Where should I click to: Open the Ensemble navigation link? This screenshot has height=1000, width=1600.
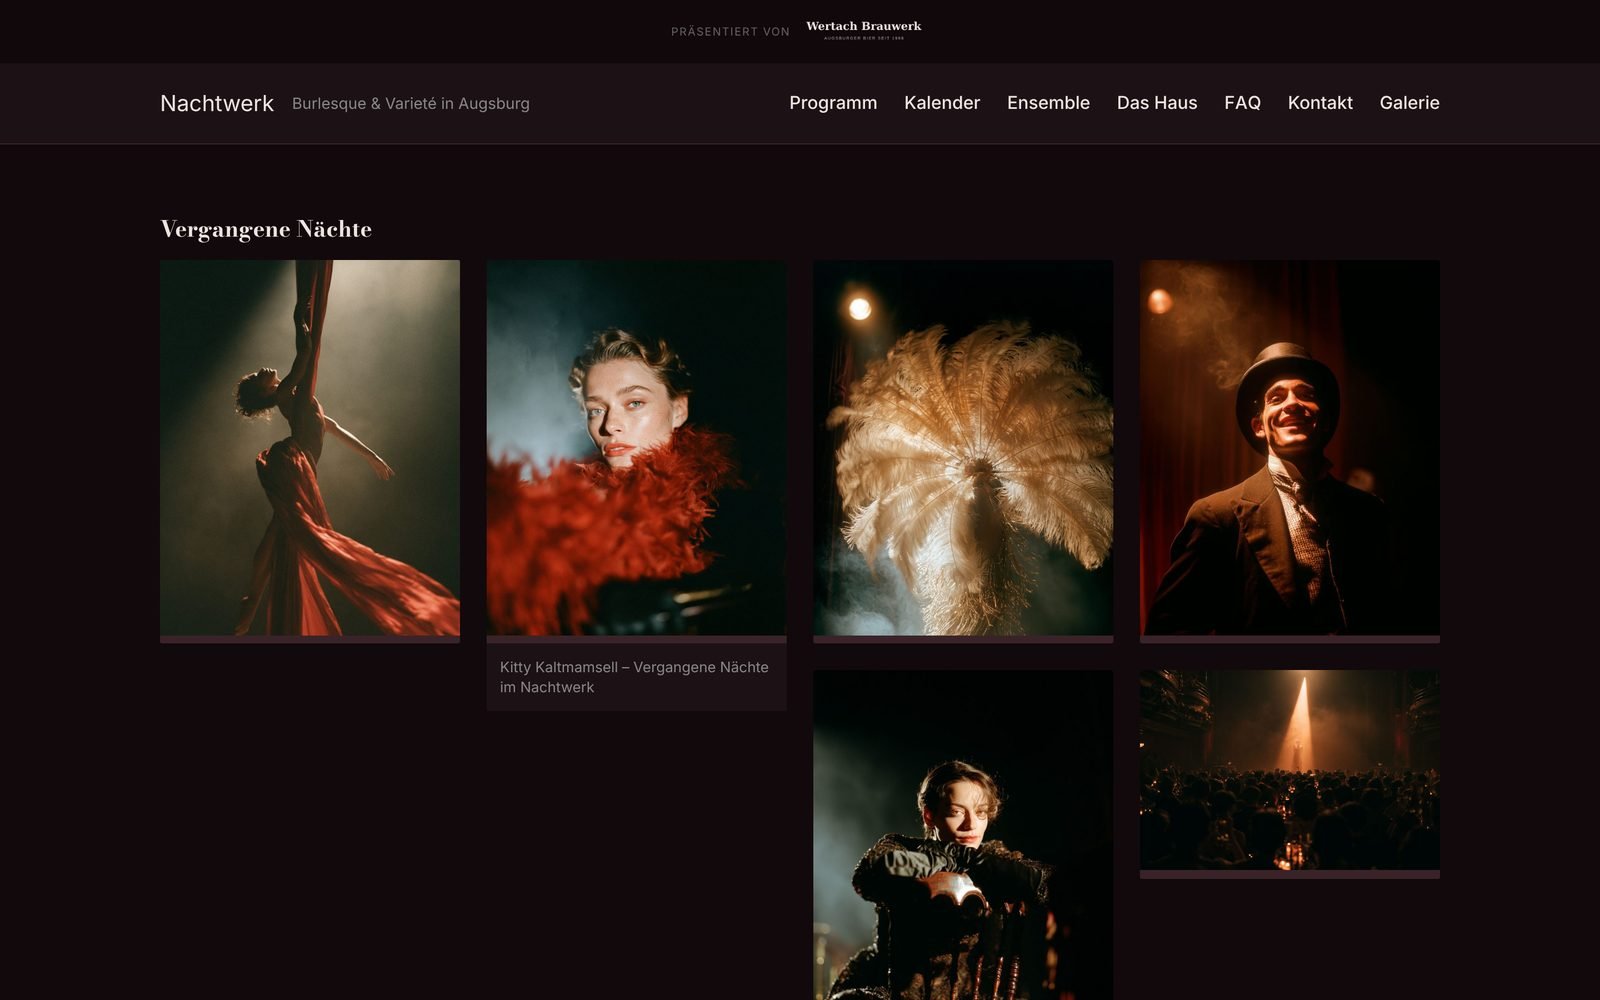pyautogui.click(x=1048, y=103)
